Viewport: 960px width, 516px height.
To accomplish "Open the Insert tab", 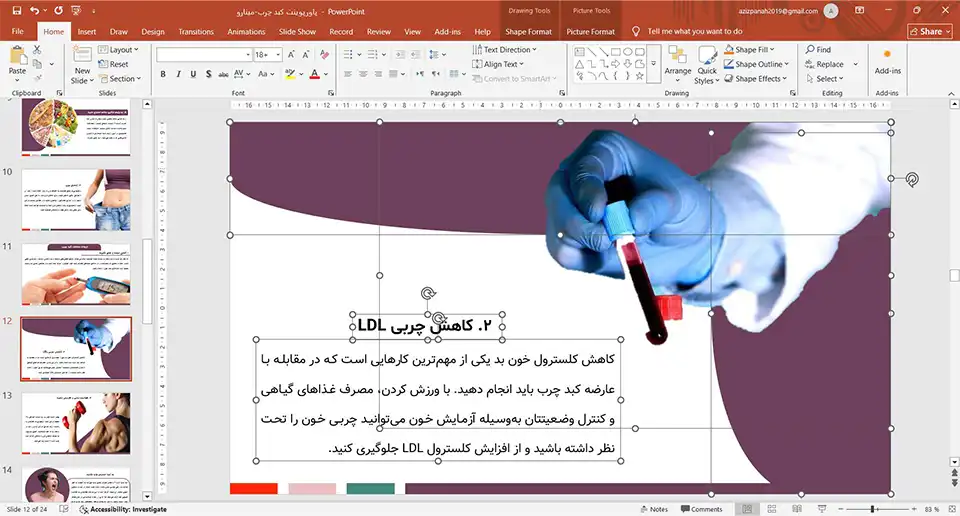I will click(86, 31).
